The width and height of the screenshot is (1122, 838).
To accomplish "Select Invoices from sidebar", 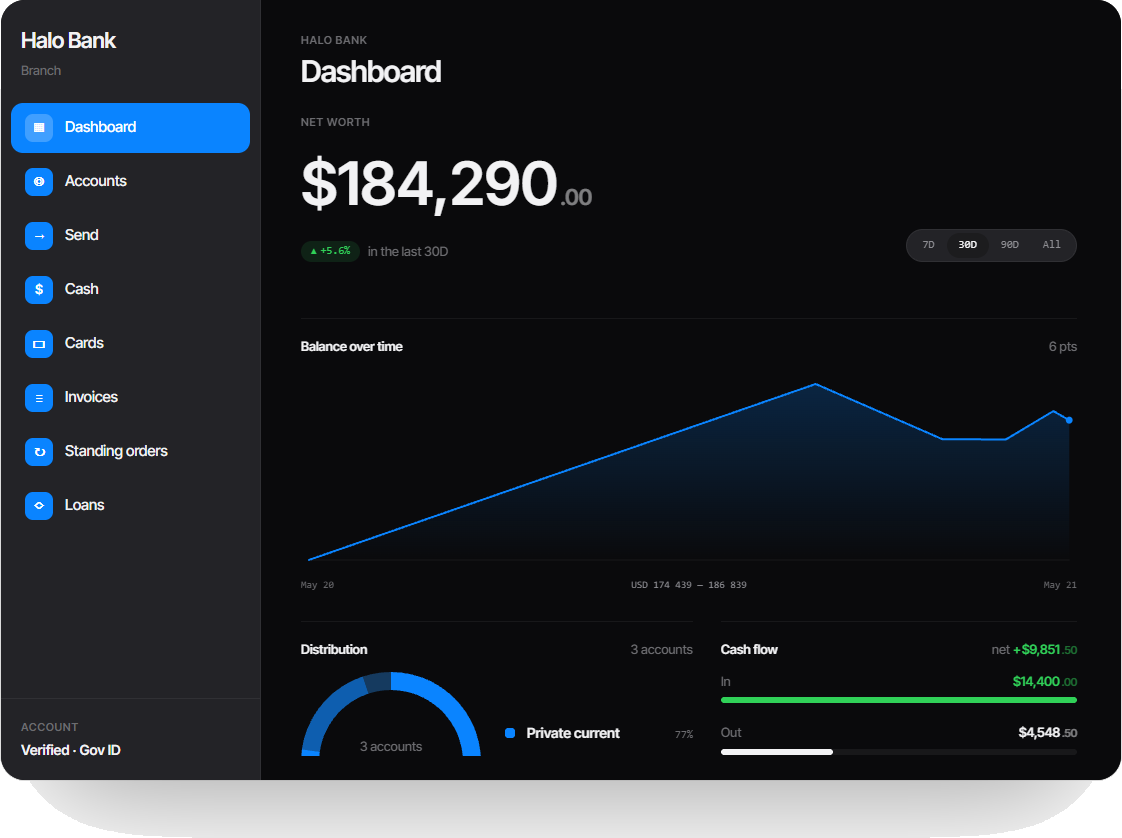I will [130, 398].
